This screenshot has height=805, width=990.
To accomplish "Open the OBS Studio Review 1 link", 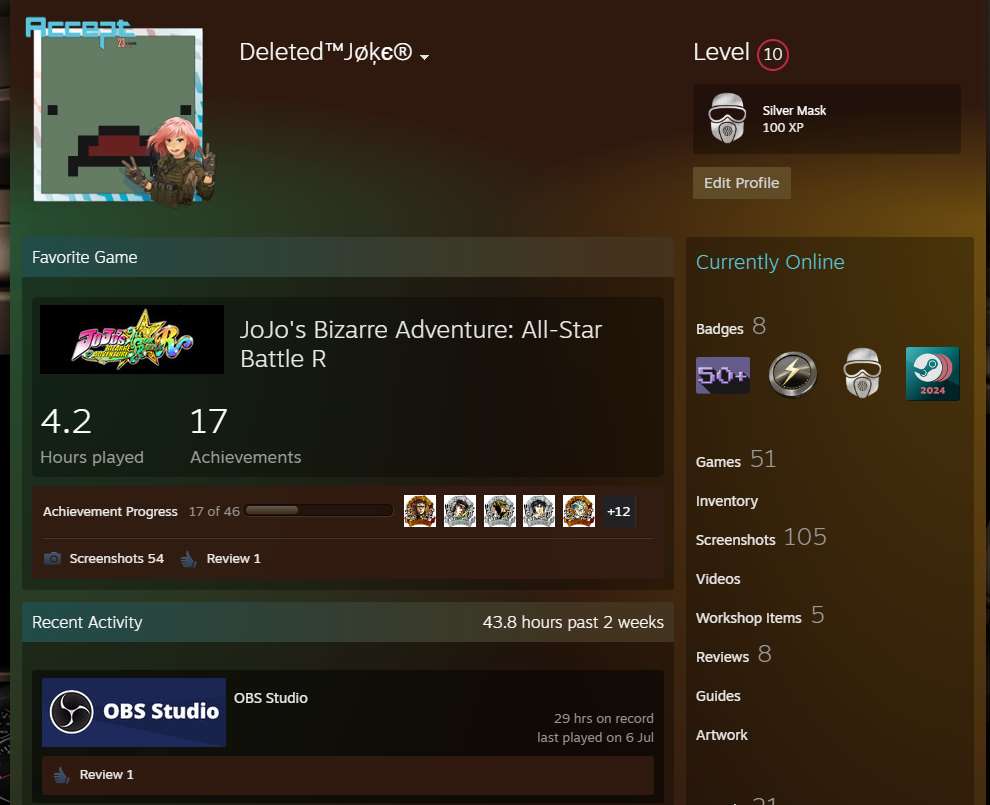I will pos(107,775).
